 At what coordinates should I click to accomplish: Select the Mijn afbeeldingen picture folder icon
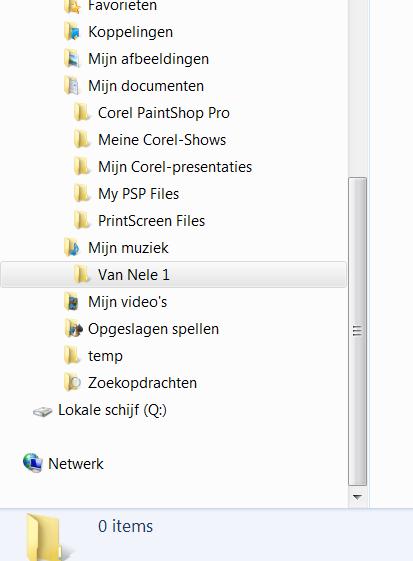coord(72,59)
